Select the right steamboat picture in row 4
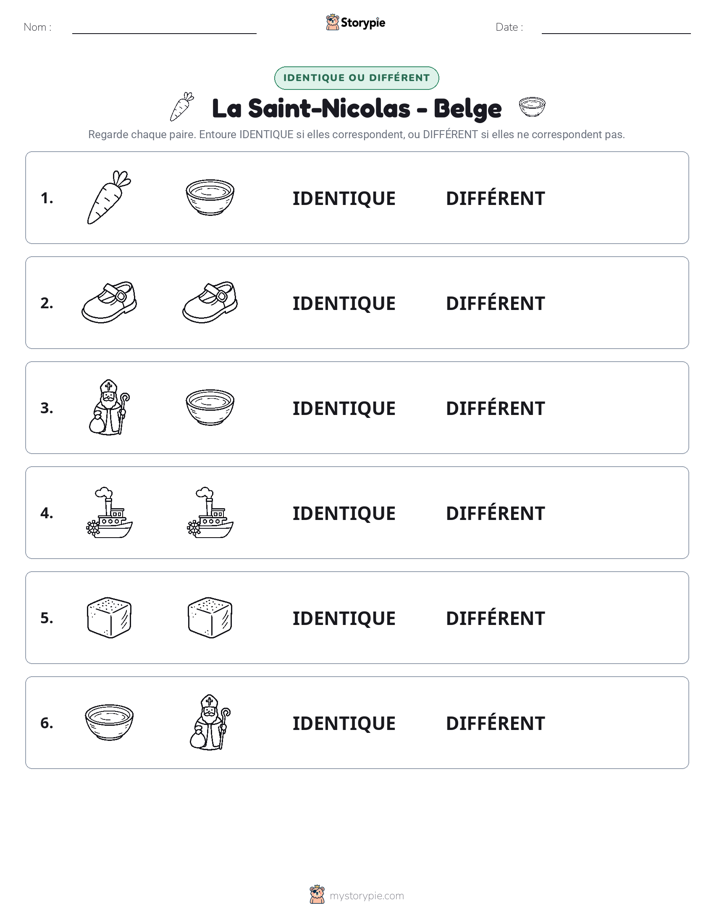This screenshot has width=714, height=924. [x=210, y=513]
